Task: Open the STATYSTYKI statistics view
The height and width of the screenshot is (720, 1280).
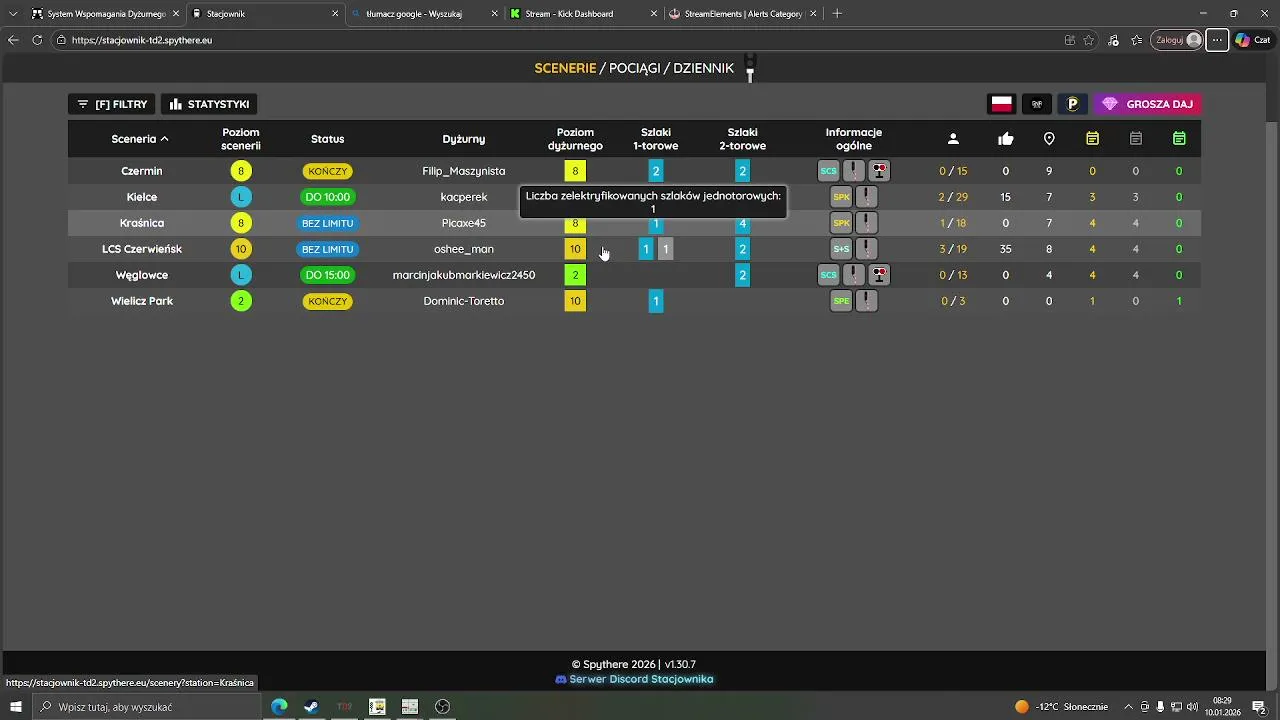Action: 209,104
